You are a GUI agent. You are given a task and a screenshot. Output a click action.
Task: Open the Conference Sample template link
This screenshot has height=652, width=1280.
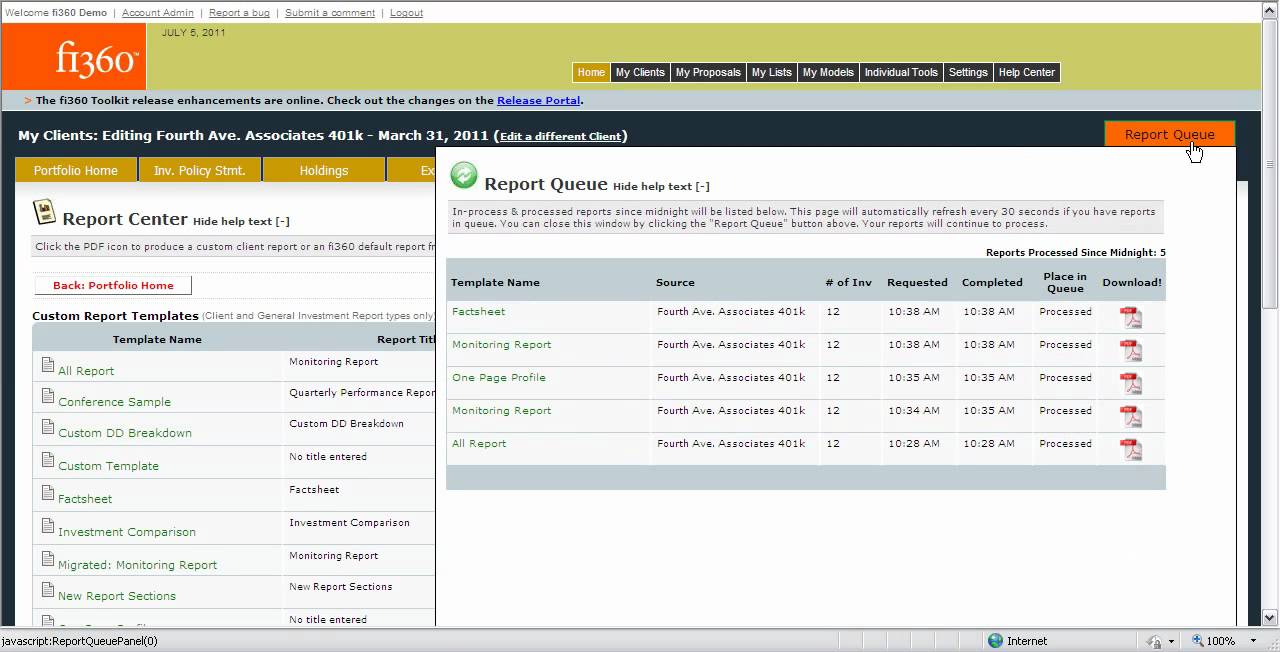[x=114, y=402]
